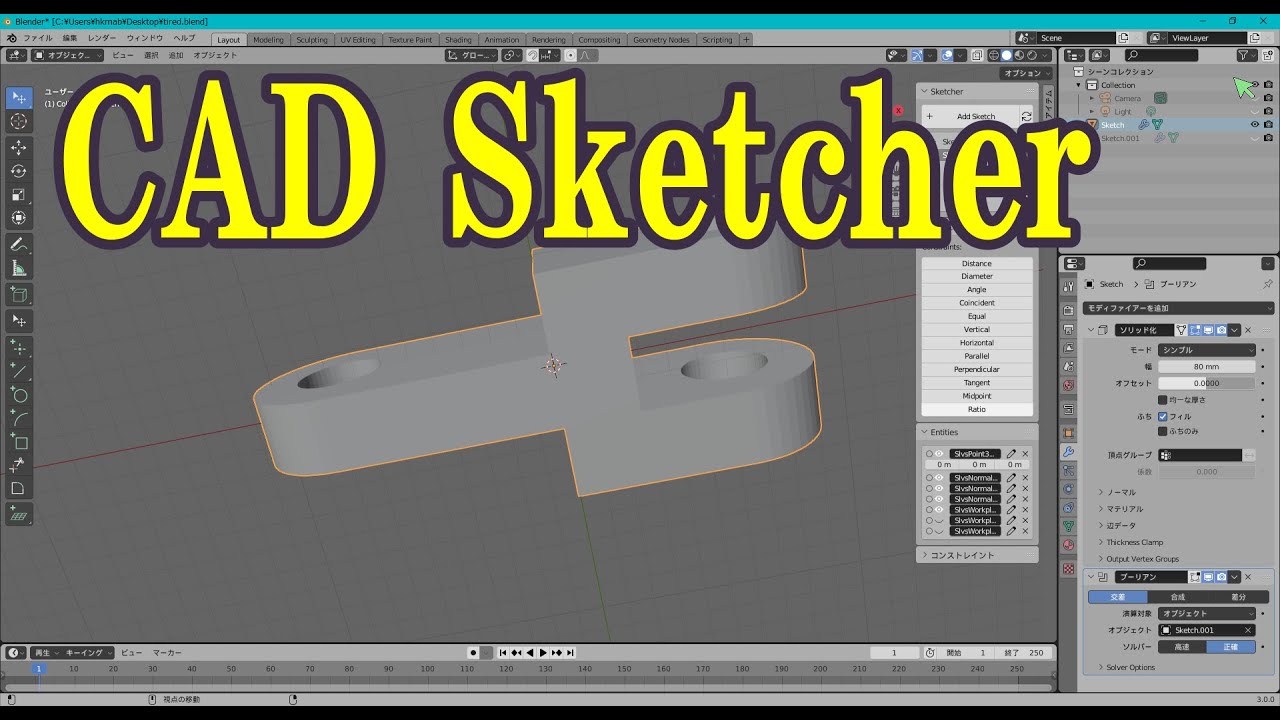1280x720 pixels.
Task: Click the new collection icon in outliner
Action: (x=1268, y=56)
